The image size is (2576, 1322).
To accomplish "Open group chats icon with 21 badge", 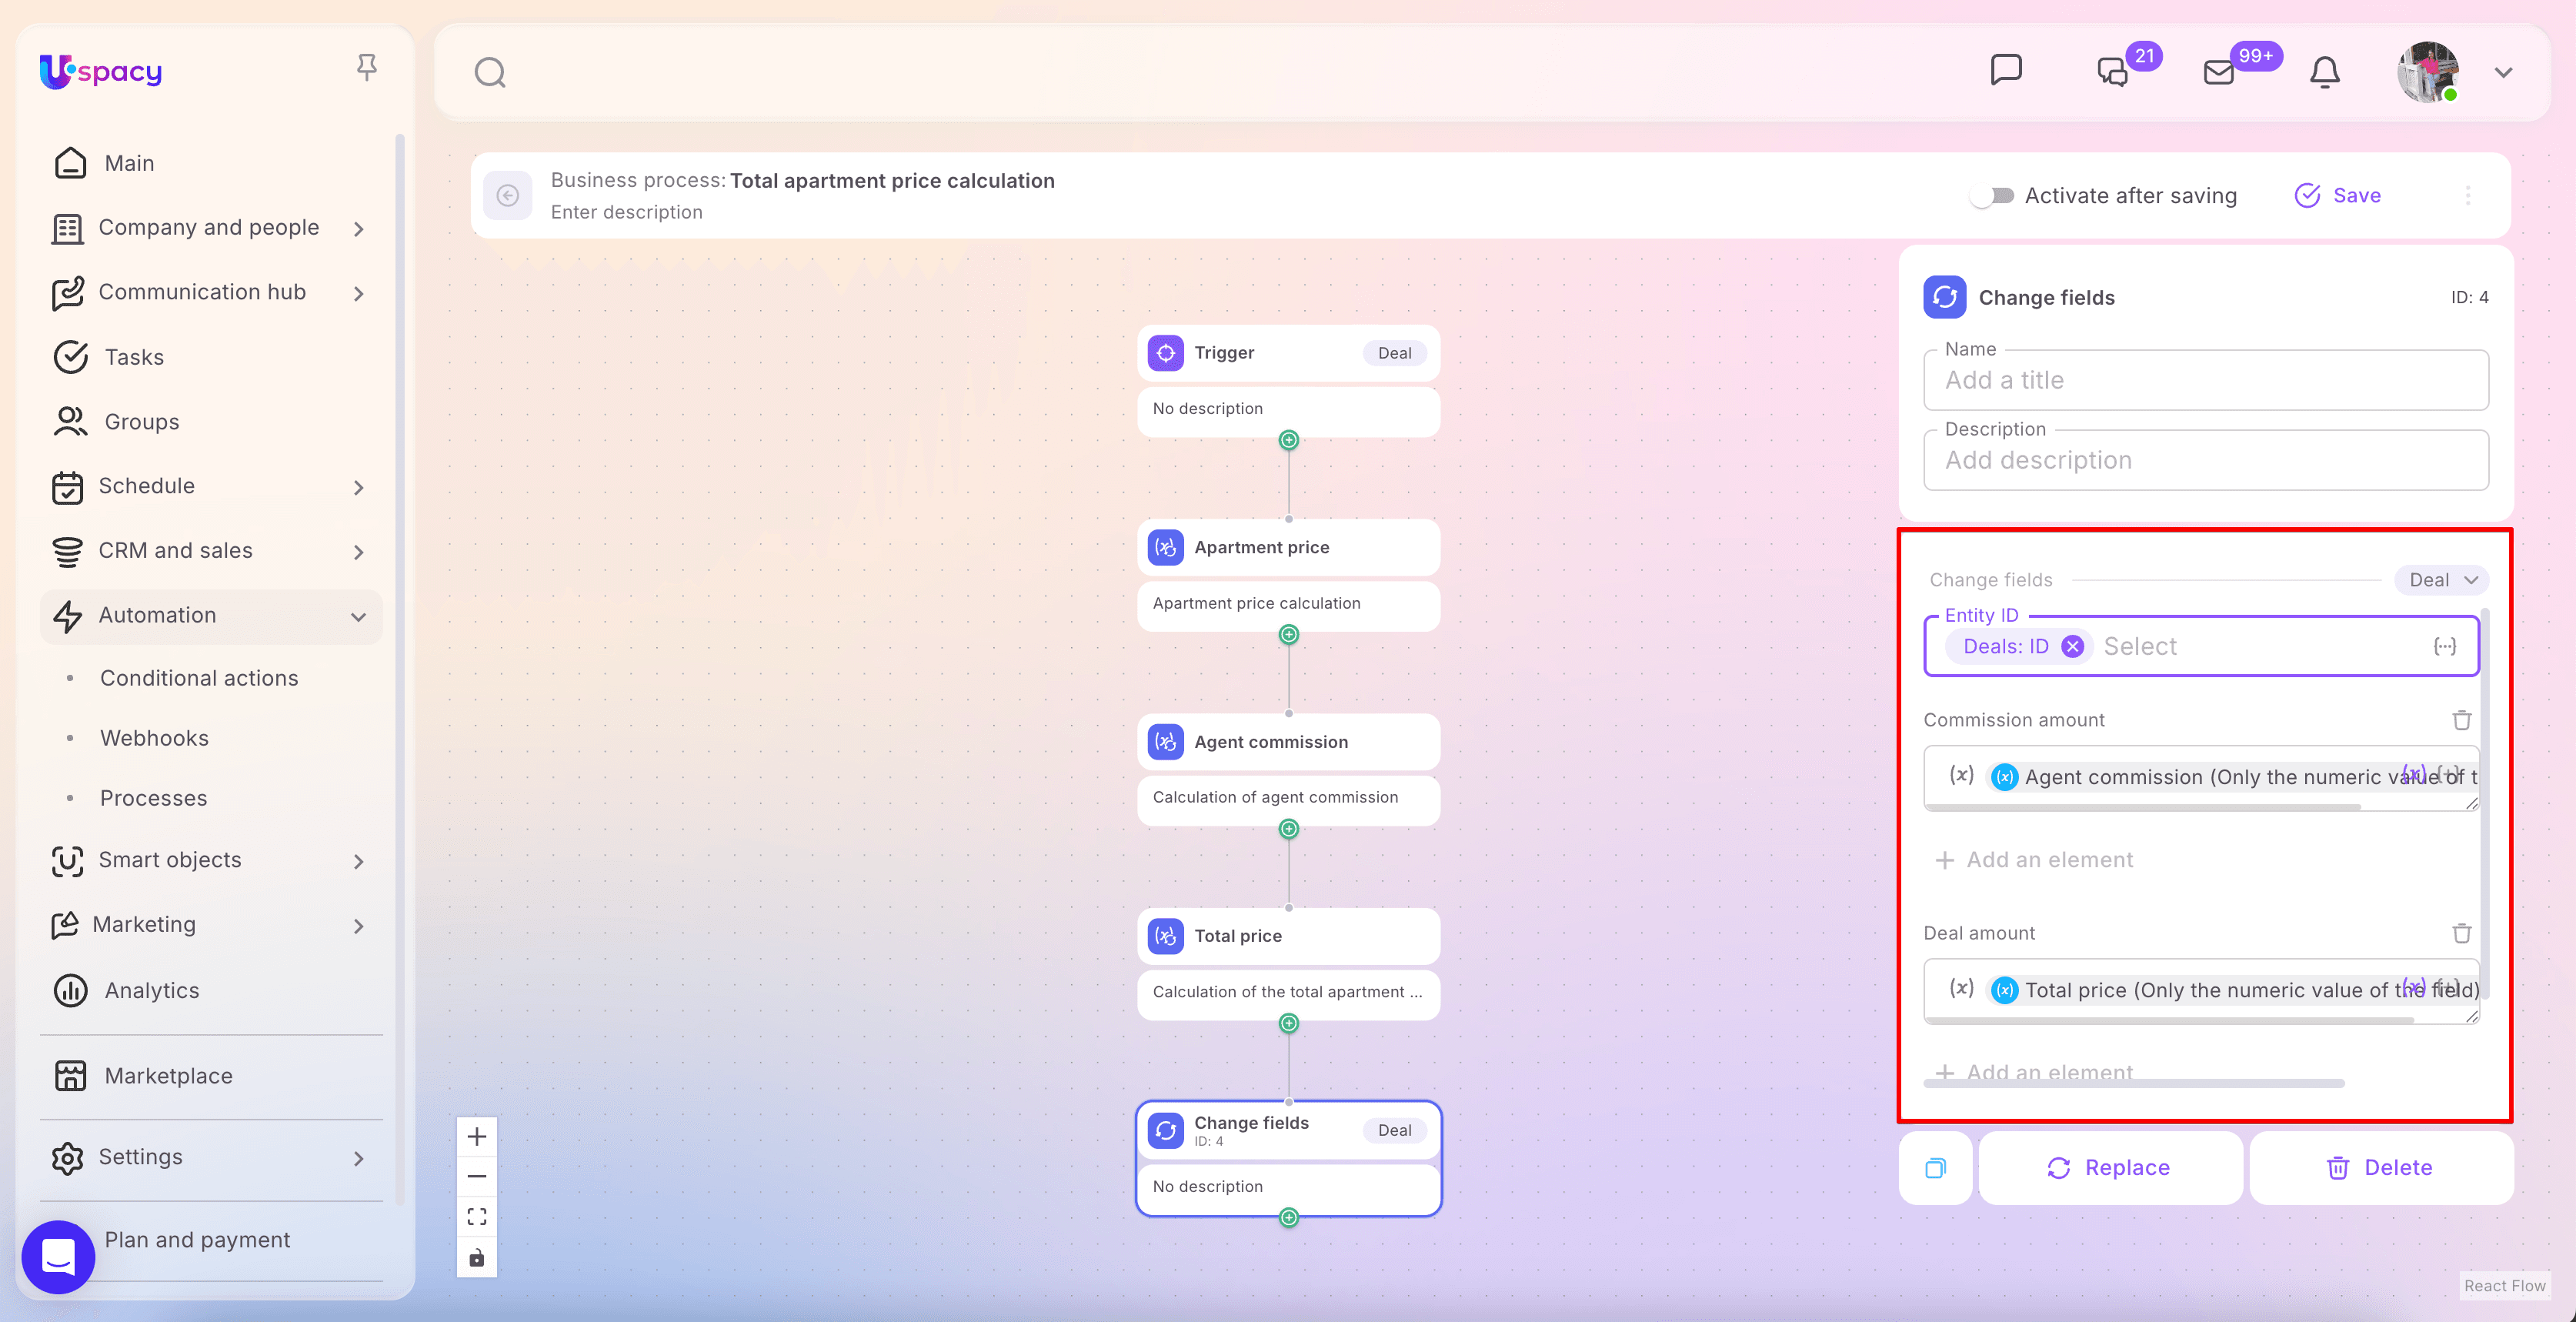I will click(x=2112, y=72).
